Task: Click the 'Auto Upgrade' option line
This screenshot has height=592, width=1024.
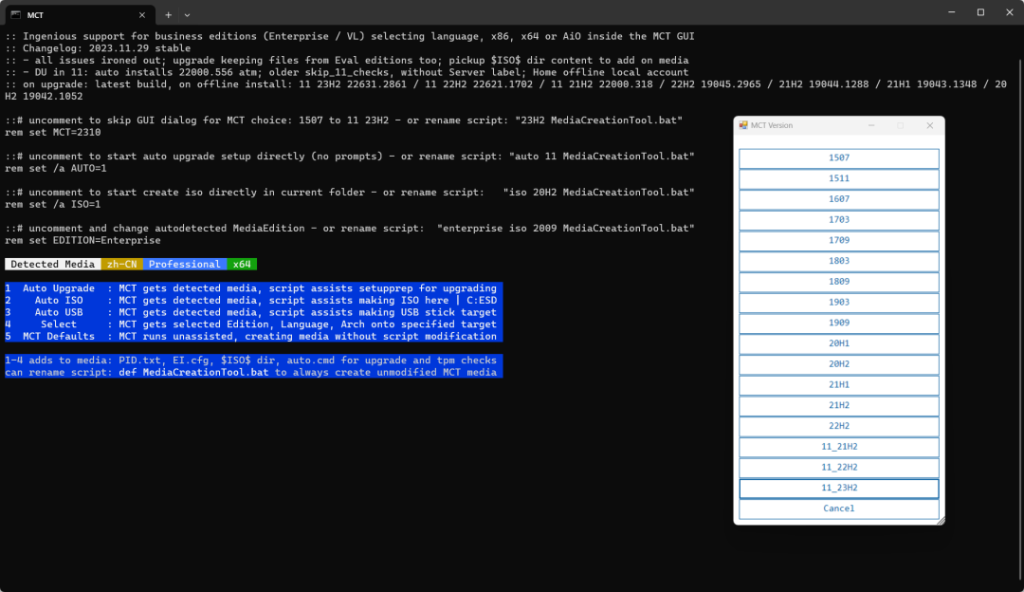Action: (253, 288)
